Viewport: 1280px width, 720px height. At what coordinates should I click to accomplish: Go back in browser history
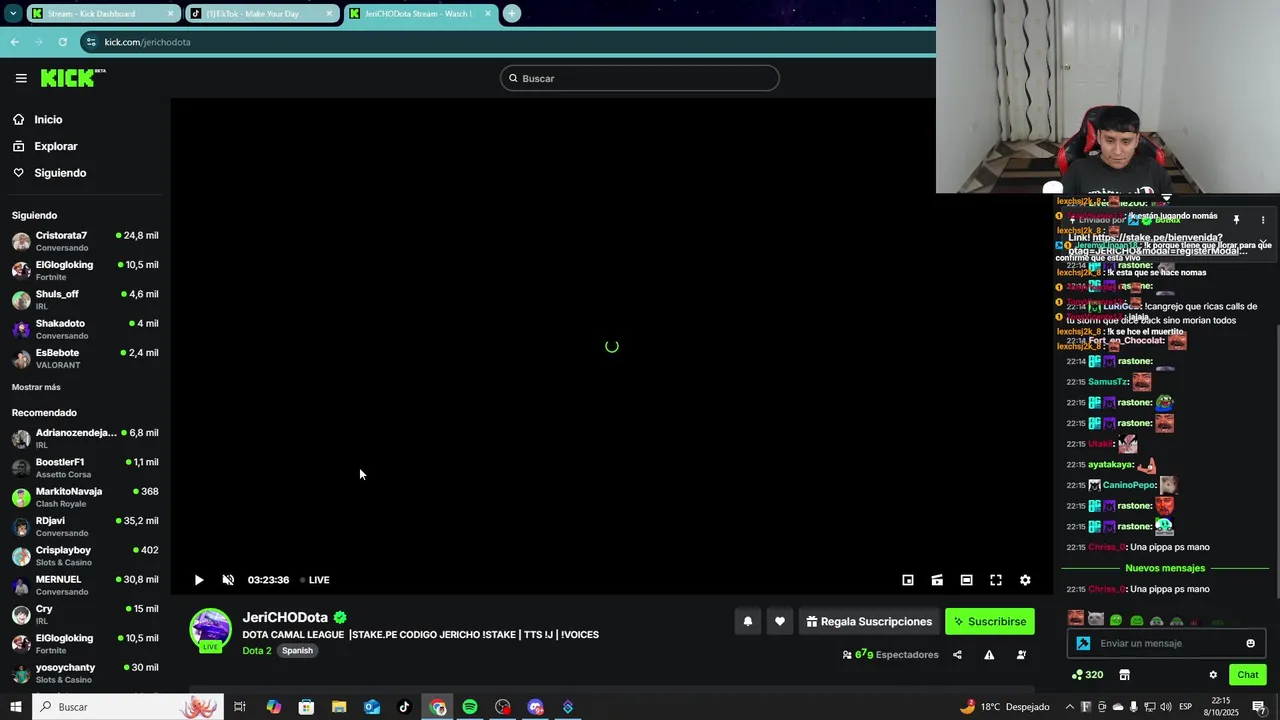pos(14,42)
